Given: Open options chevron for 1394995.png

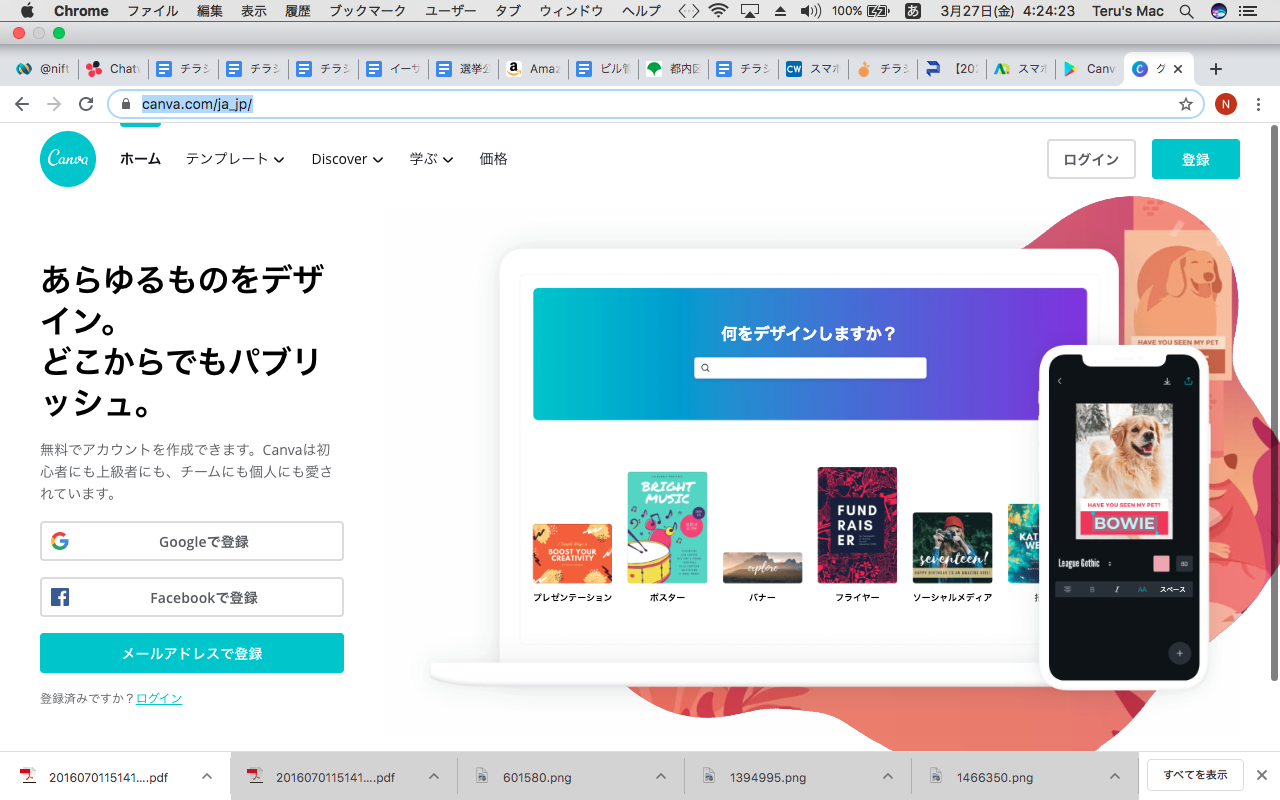Looking at the screenshot, I should (x=888, y=776).
